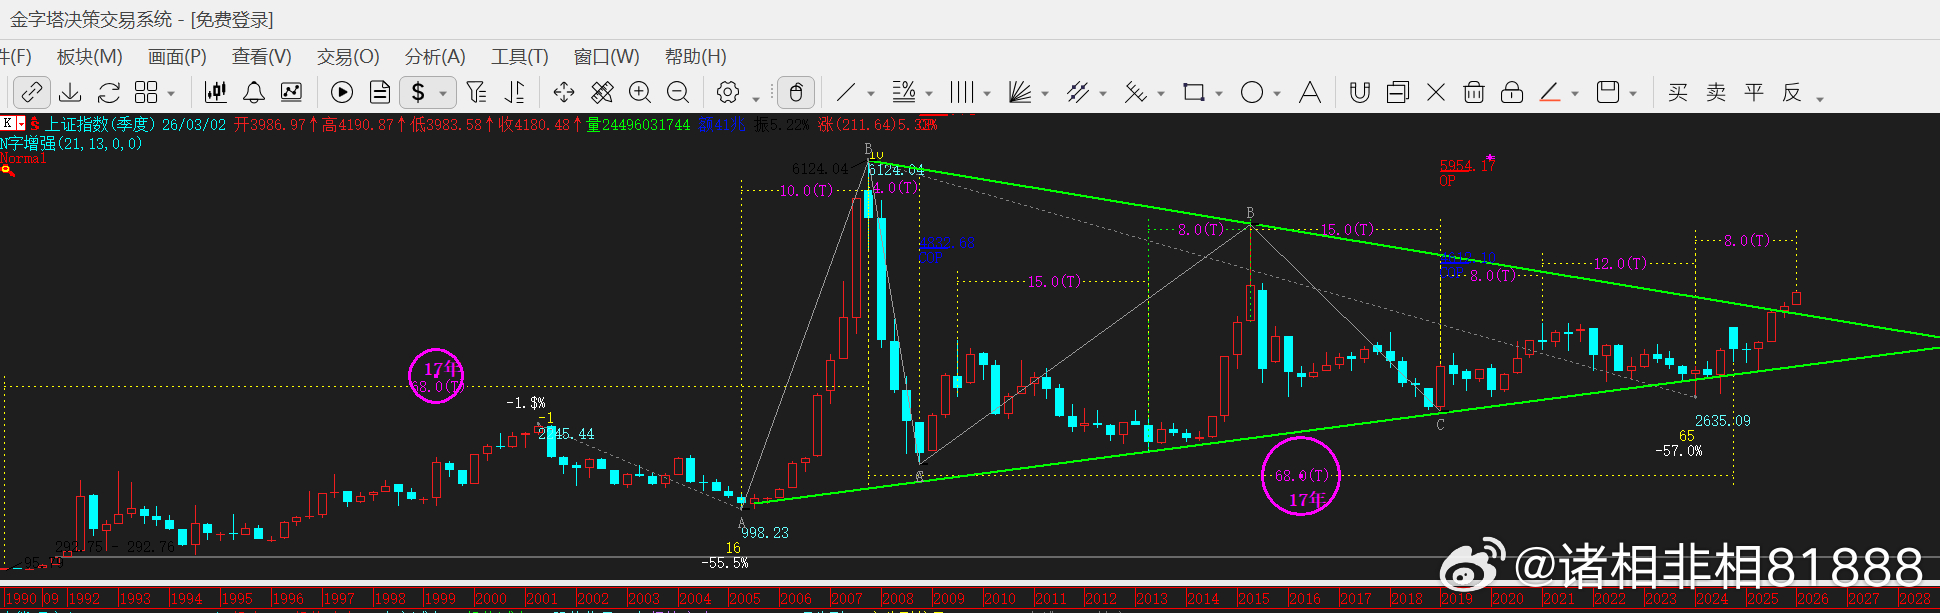Click the N字增强(21,13,0,0) indicator label
This screenshot has width=1940, height=613.
71,143
